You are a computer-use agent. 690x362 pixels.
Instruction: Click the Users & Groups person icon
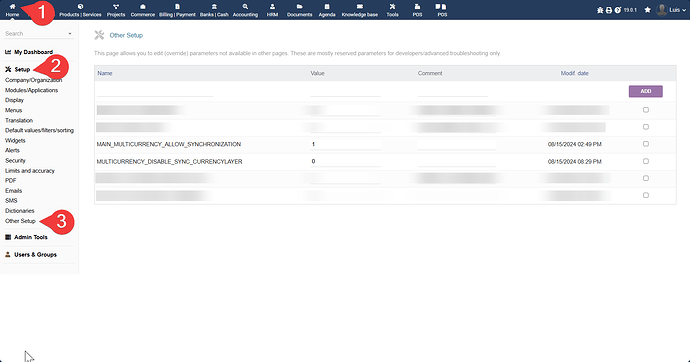[8, 255]
